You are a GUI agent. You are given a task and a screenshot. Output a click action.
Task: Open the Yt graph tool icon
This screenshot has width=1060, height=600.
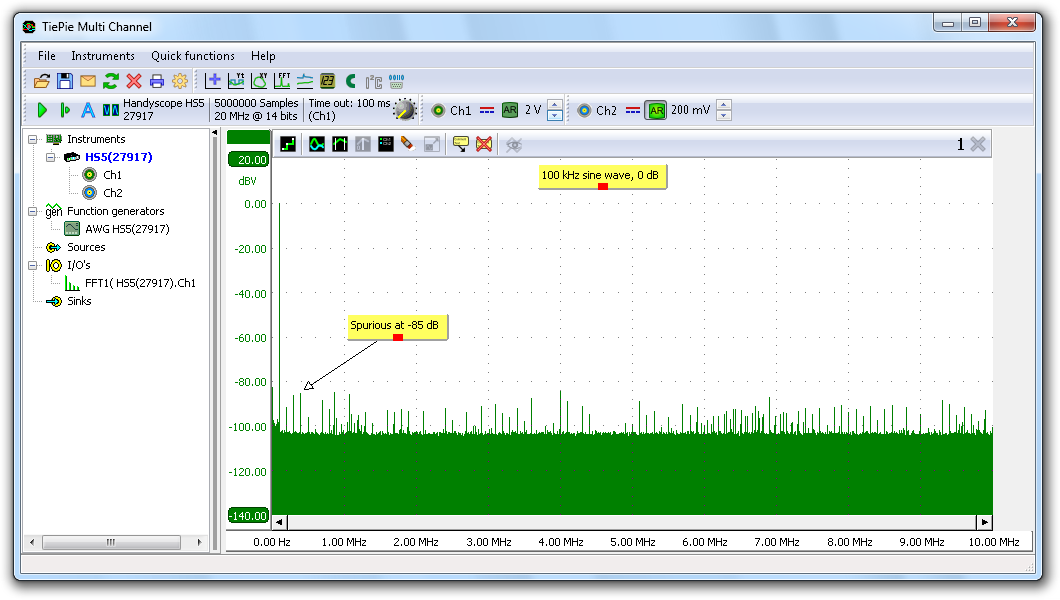[236, 81]
